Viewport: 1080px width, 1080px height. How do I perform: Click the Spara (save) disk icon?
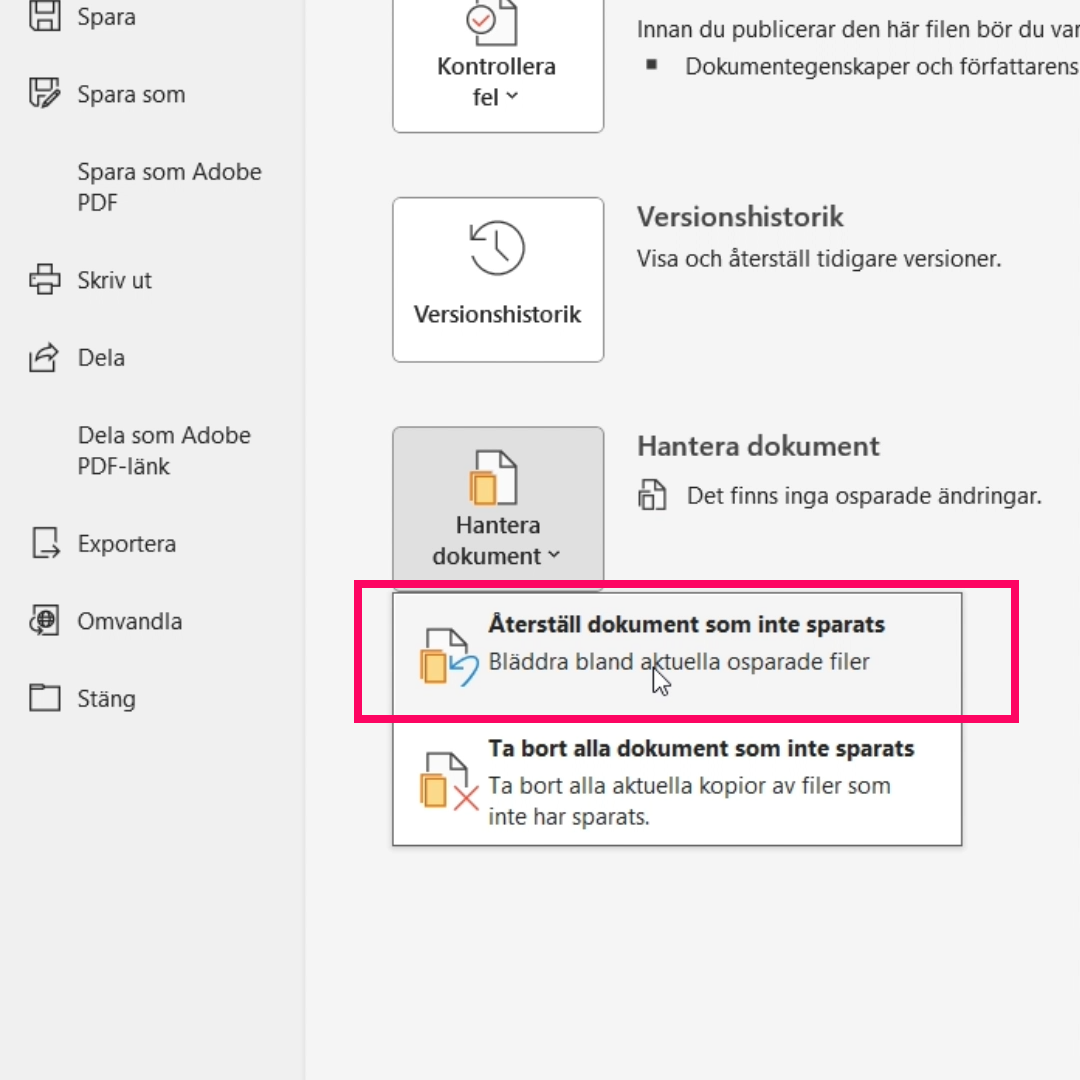coord(45,16)
